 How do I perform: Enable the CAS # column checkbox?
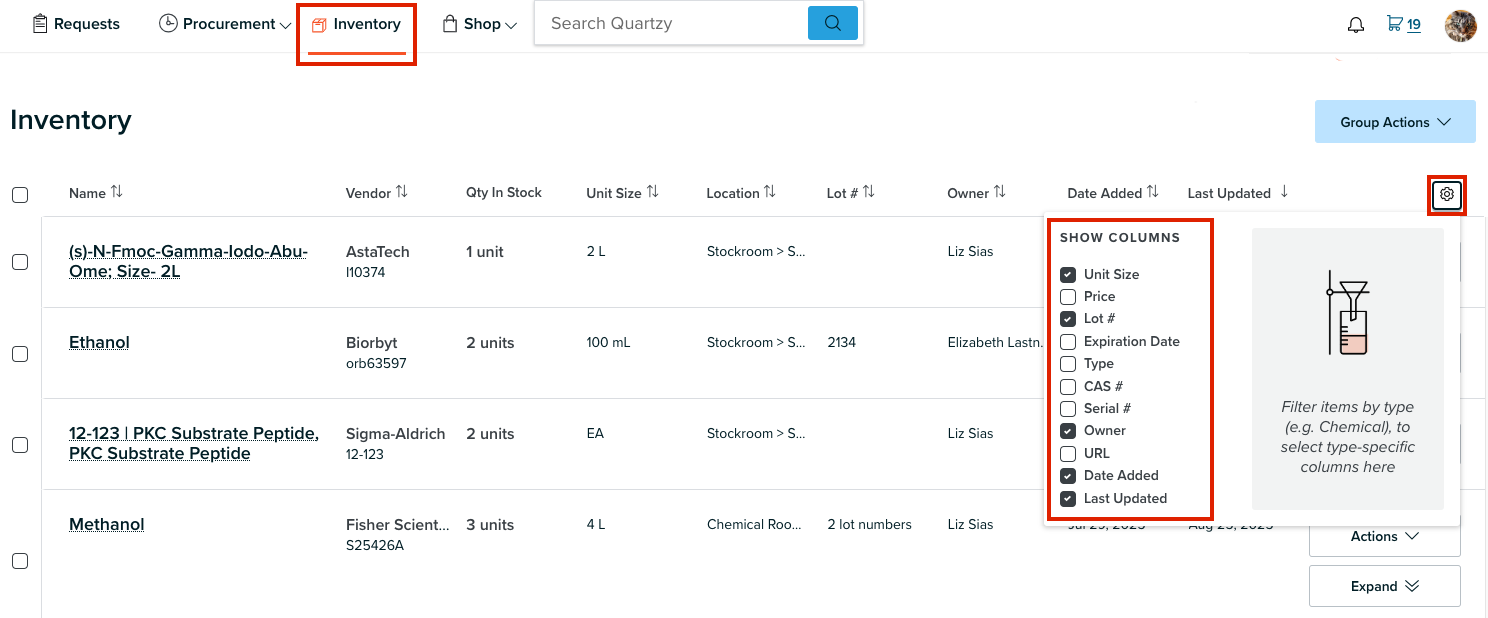1068,386
